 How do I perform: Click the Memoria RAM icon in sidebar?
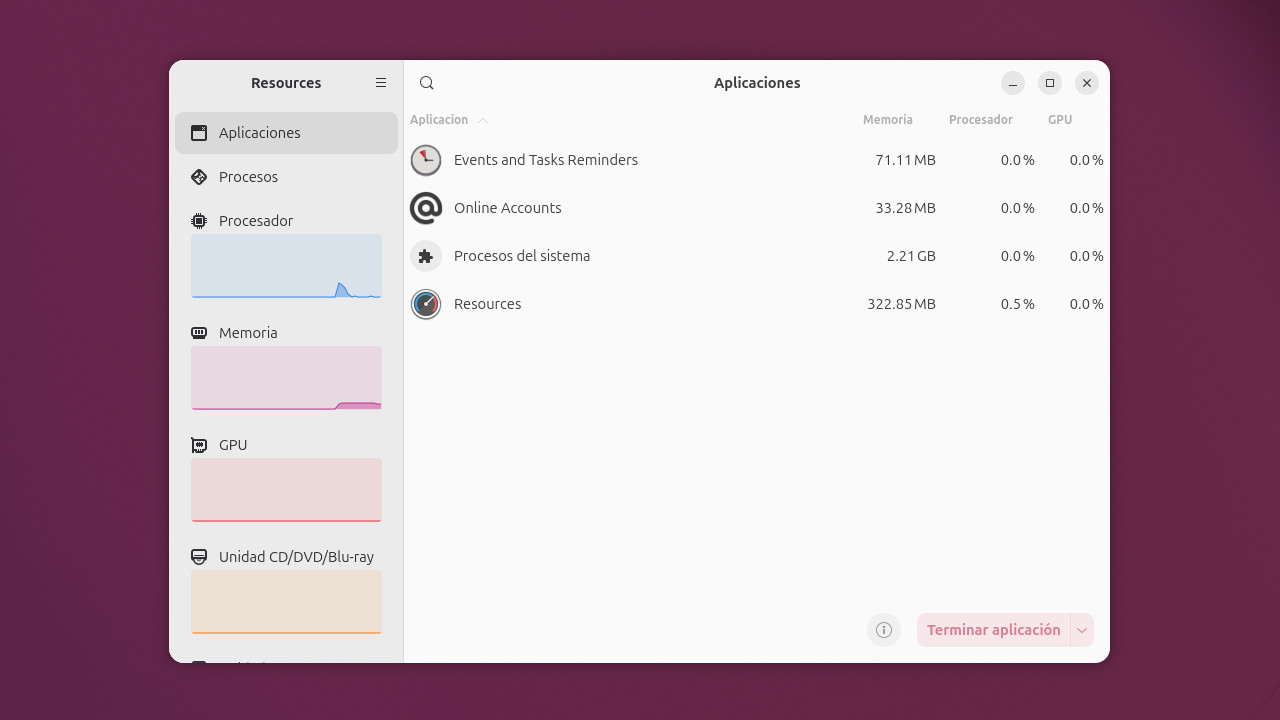tap(198, 332)
